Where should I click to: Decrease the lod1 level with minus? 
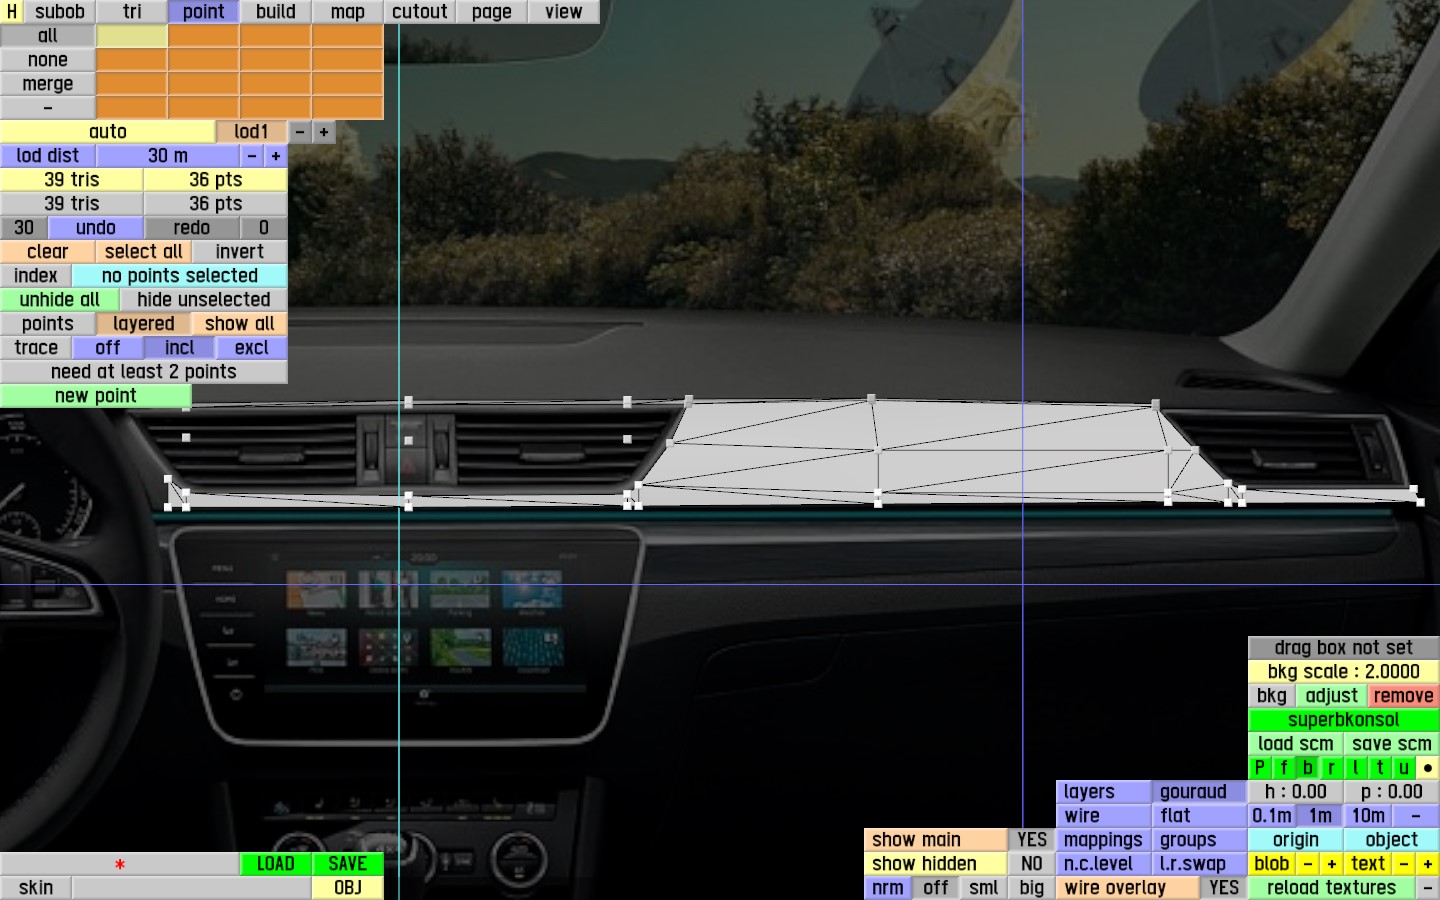(300, 132)
